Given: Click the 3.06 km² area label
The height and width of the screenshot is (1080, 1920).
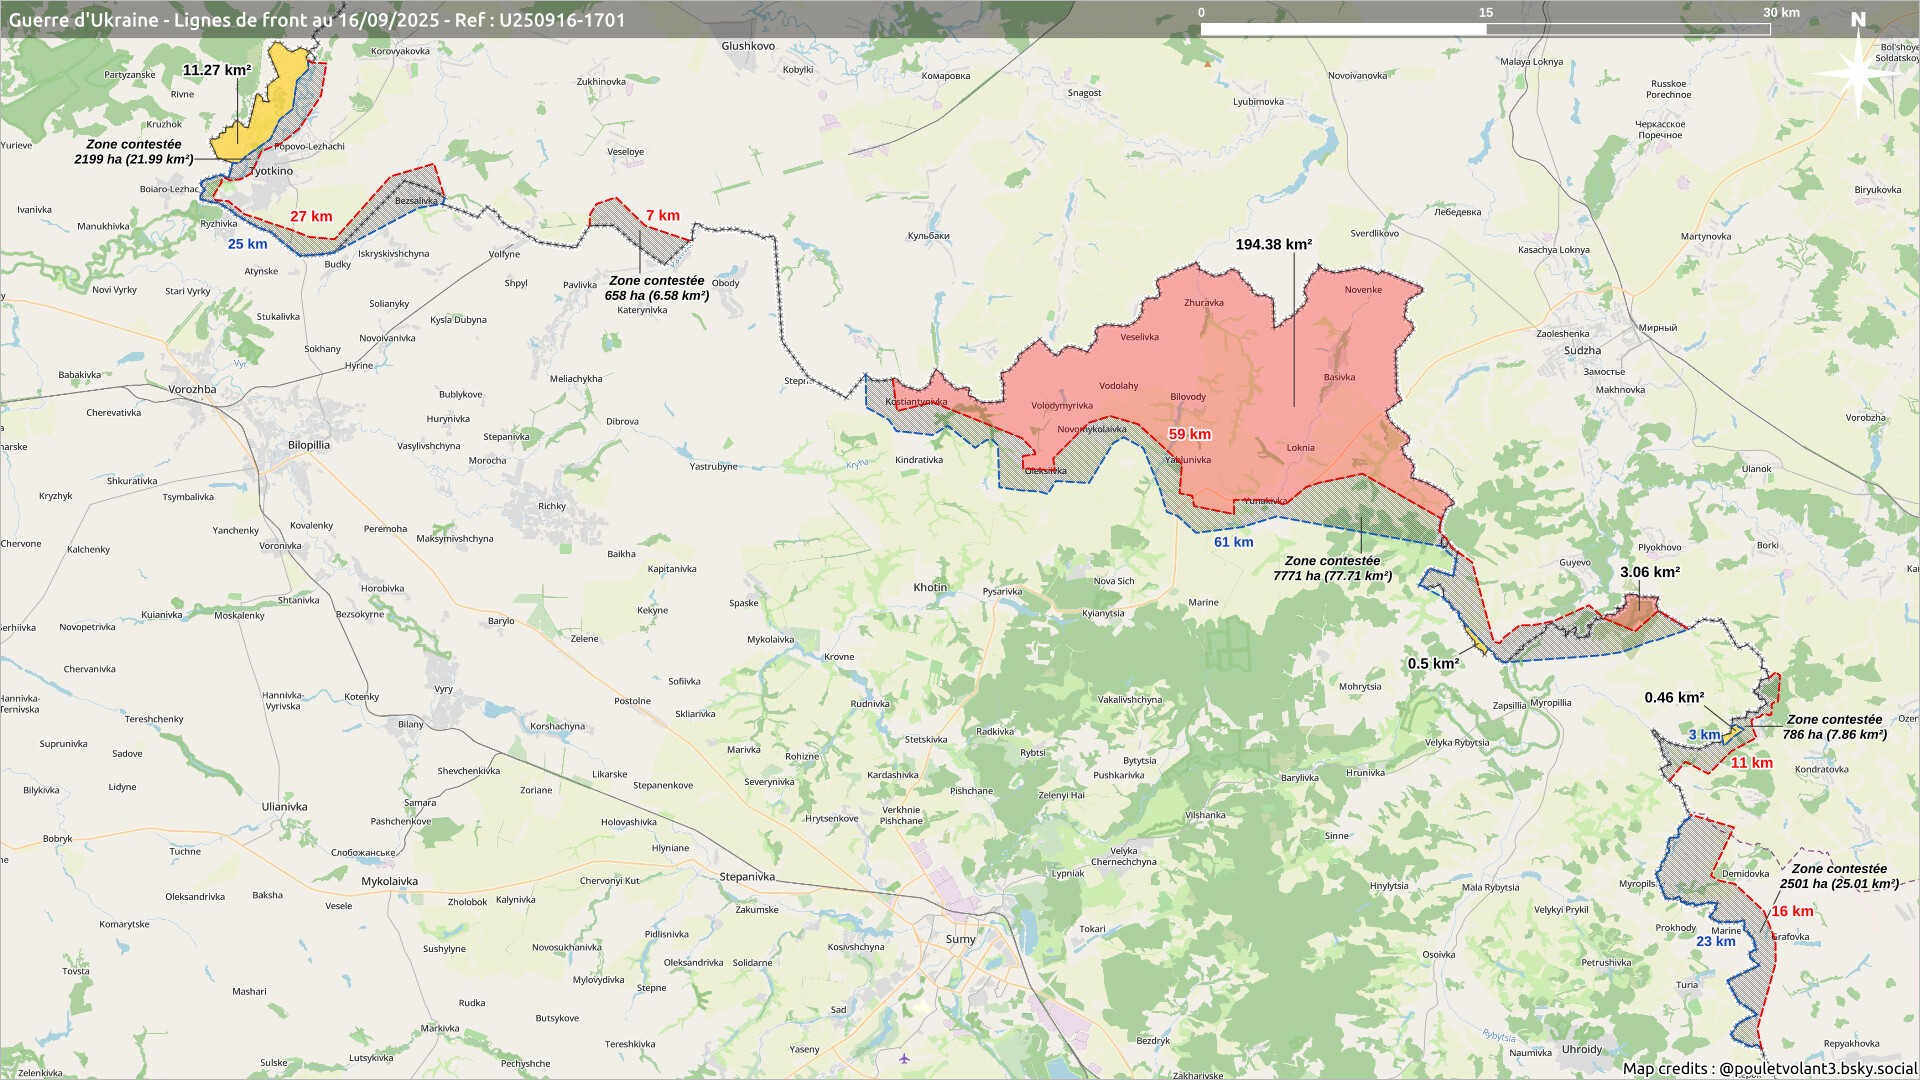Looking at the screenshot, I should tap(1649, 572).
